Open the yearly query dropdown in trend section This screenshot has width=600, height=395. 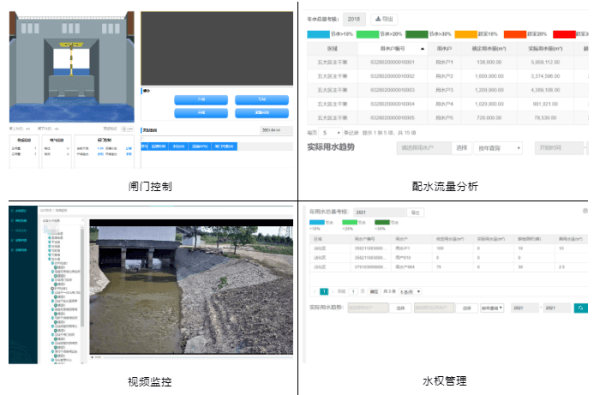pyautogui.click(x=498, y=148)
